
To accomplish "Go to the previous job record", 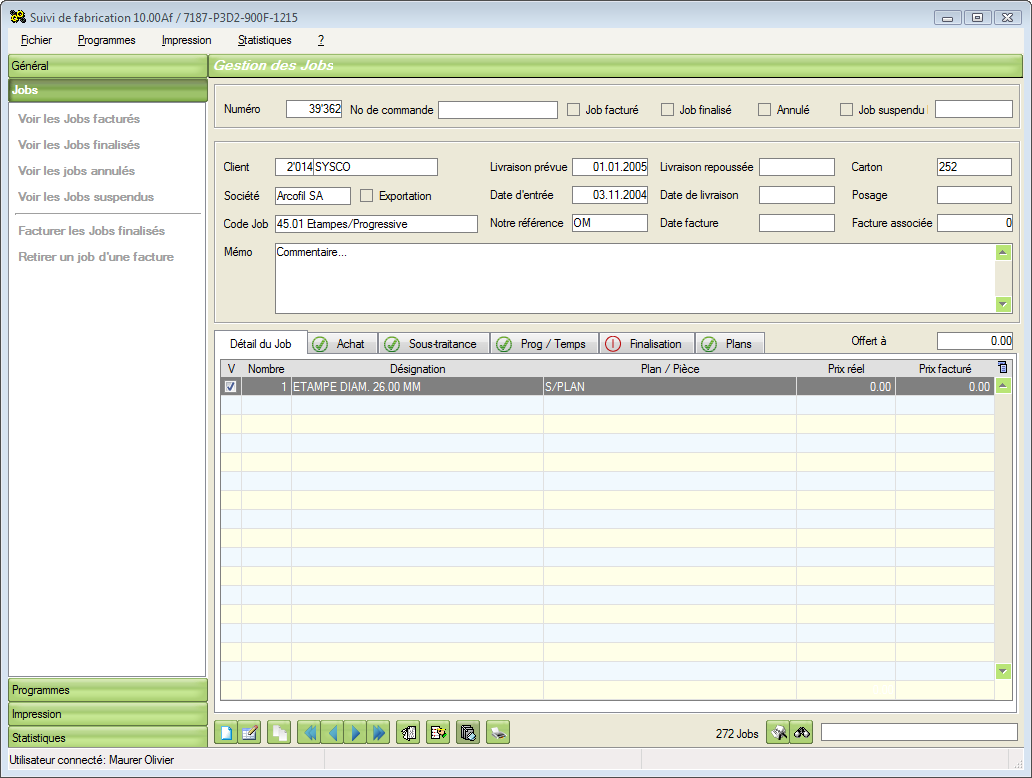I will coord(332,733).
